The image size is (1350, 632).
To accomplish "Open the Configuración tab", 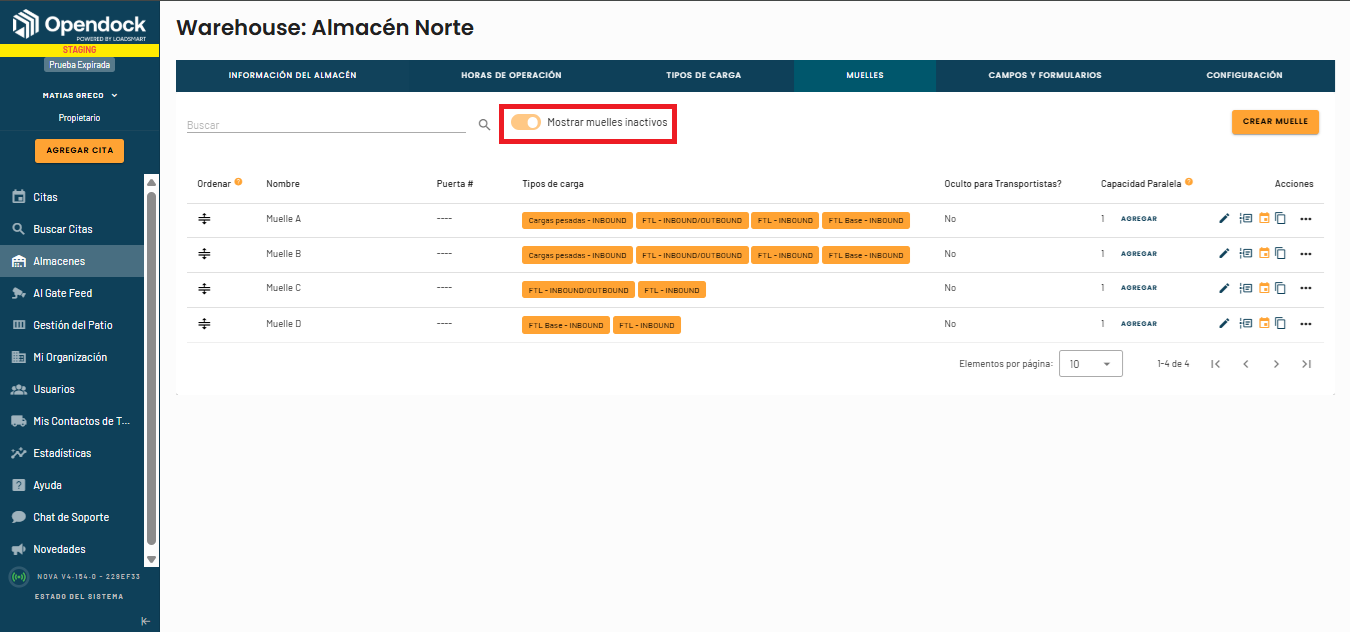I will 1244,75.
